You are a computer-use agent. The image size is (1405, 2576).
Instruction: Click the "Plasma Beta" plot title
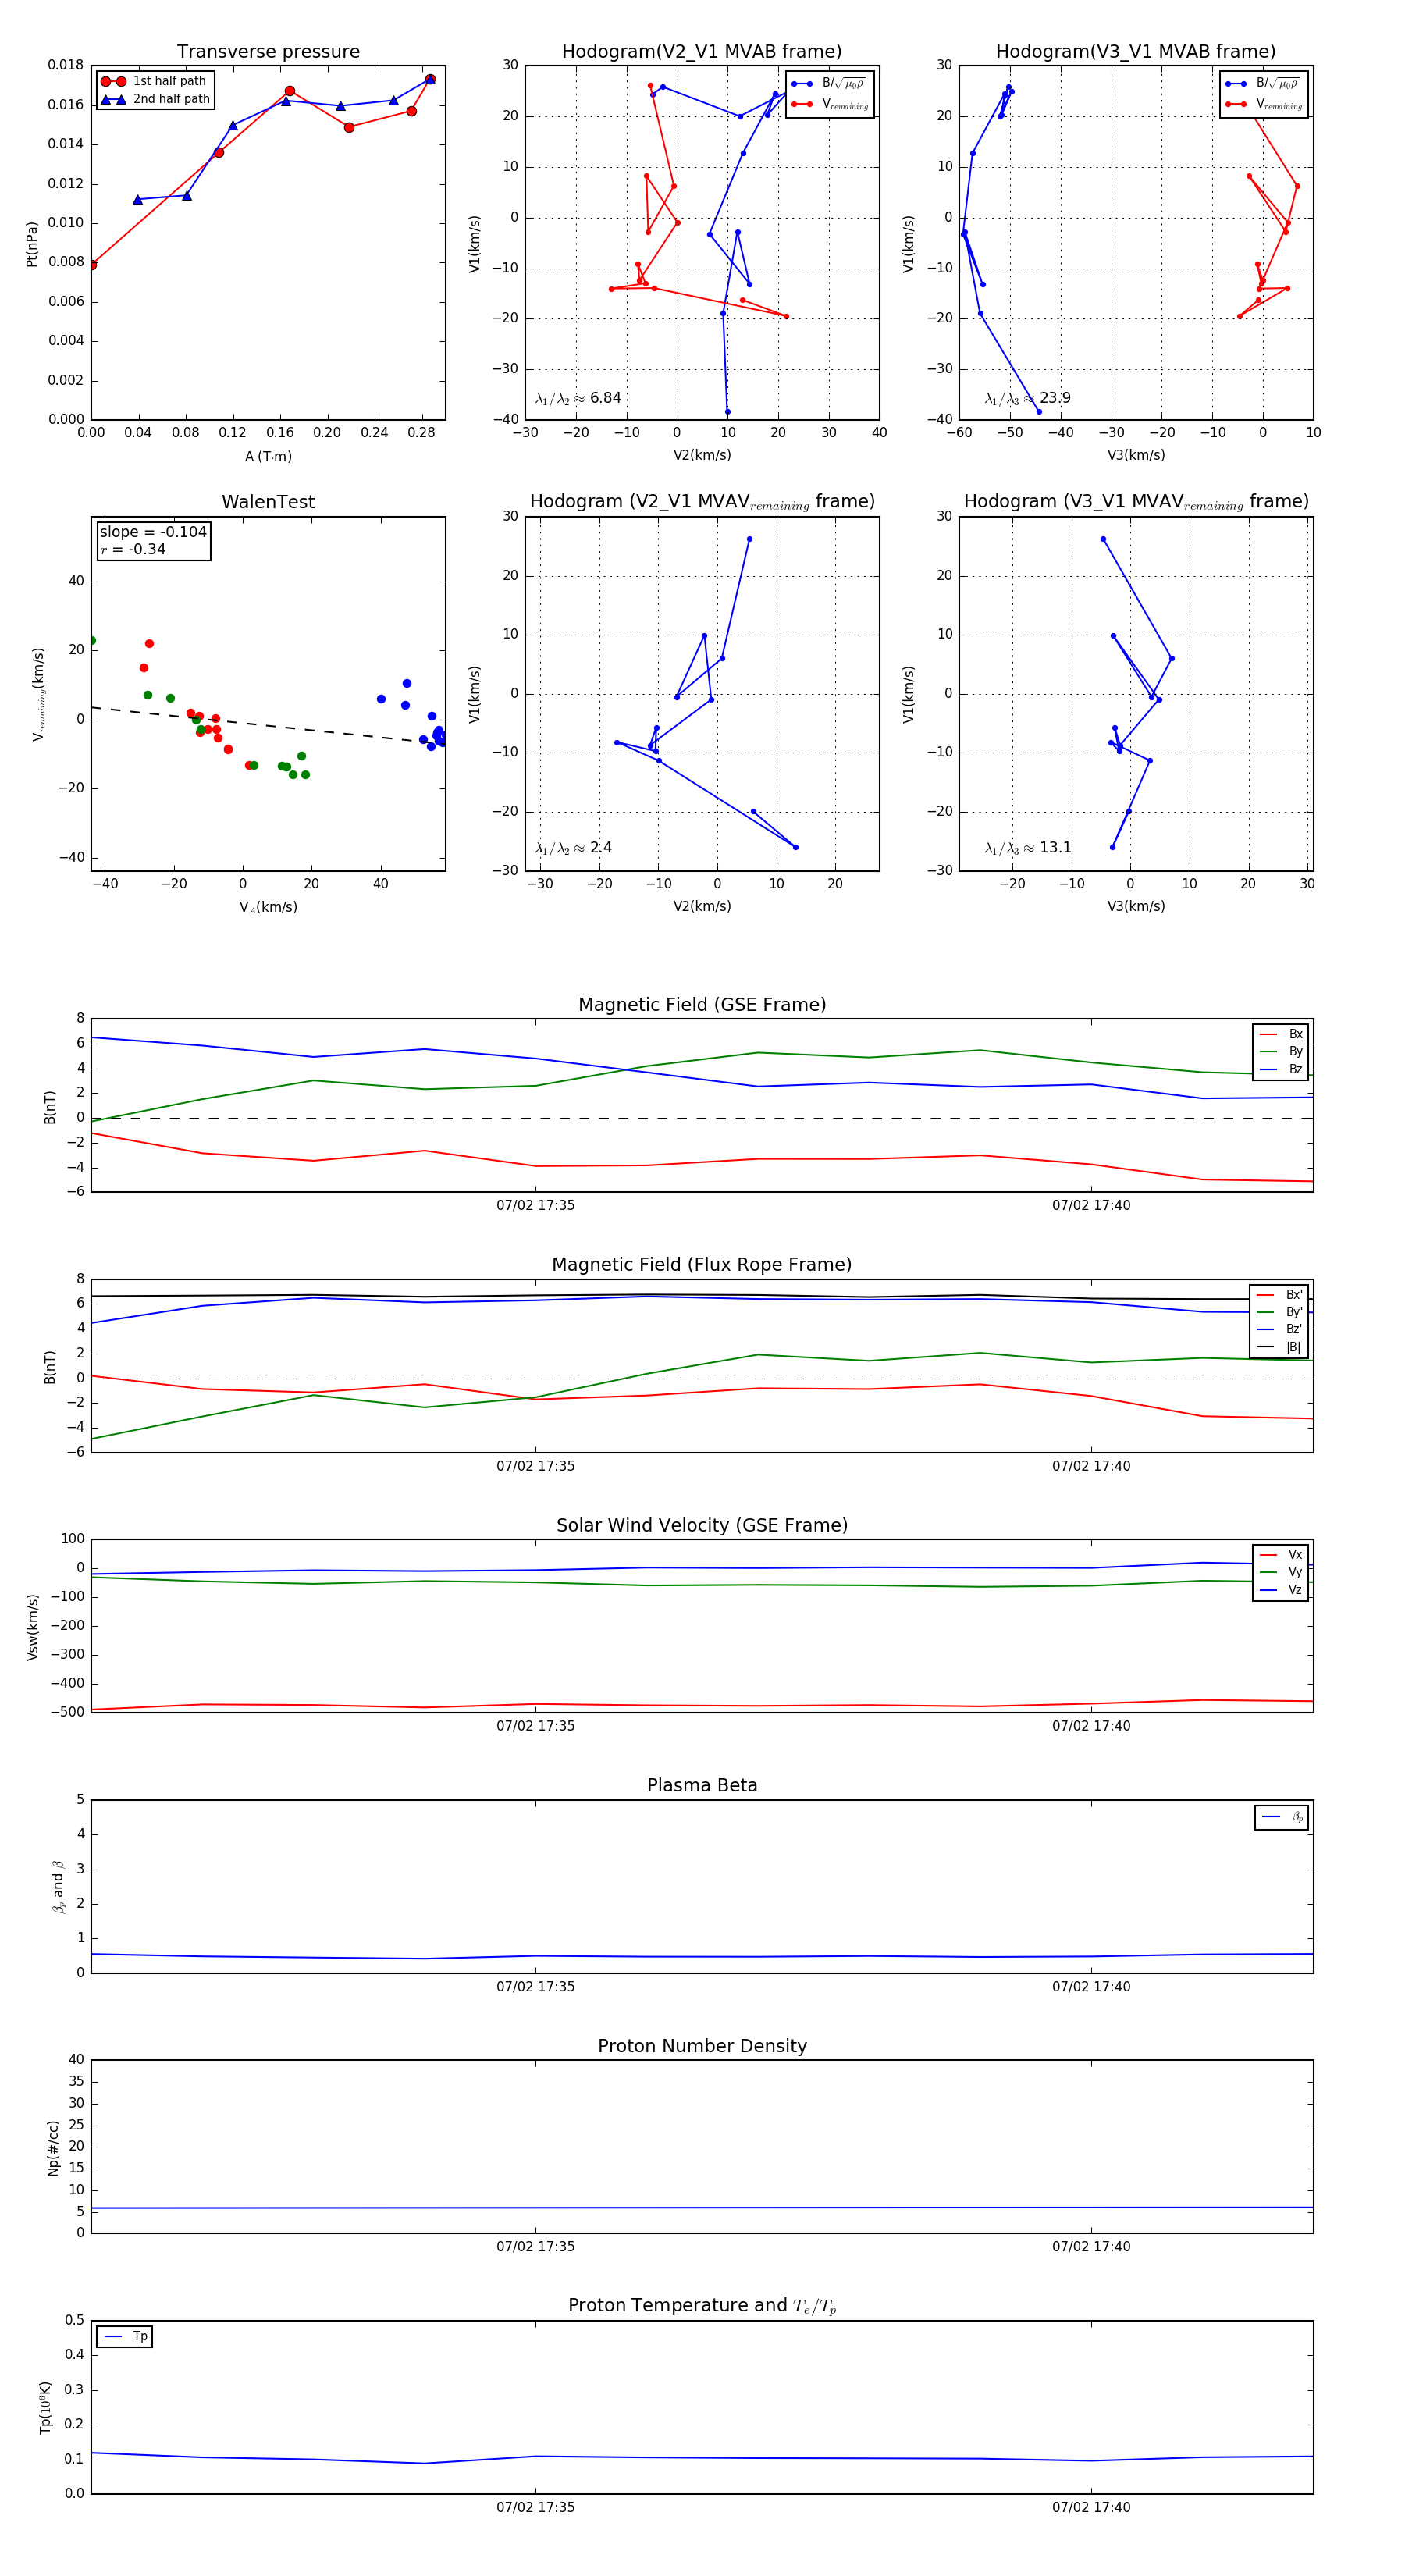point(702,1786)
